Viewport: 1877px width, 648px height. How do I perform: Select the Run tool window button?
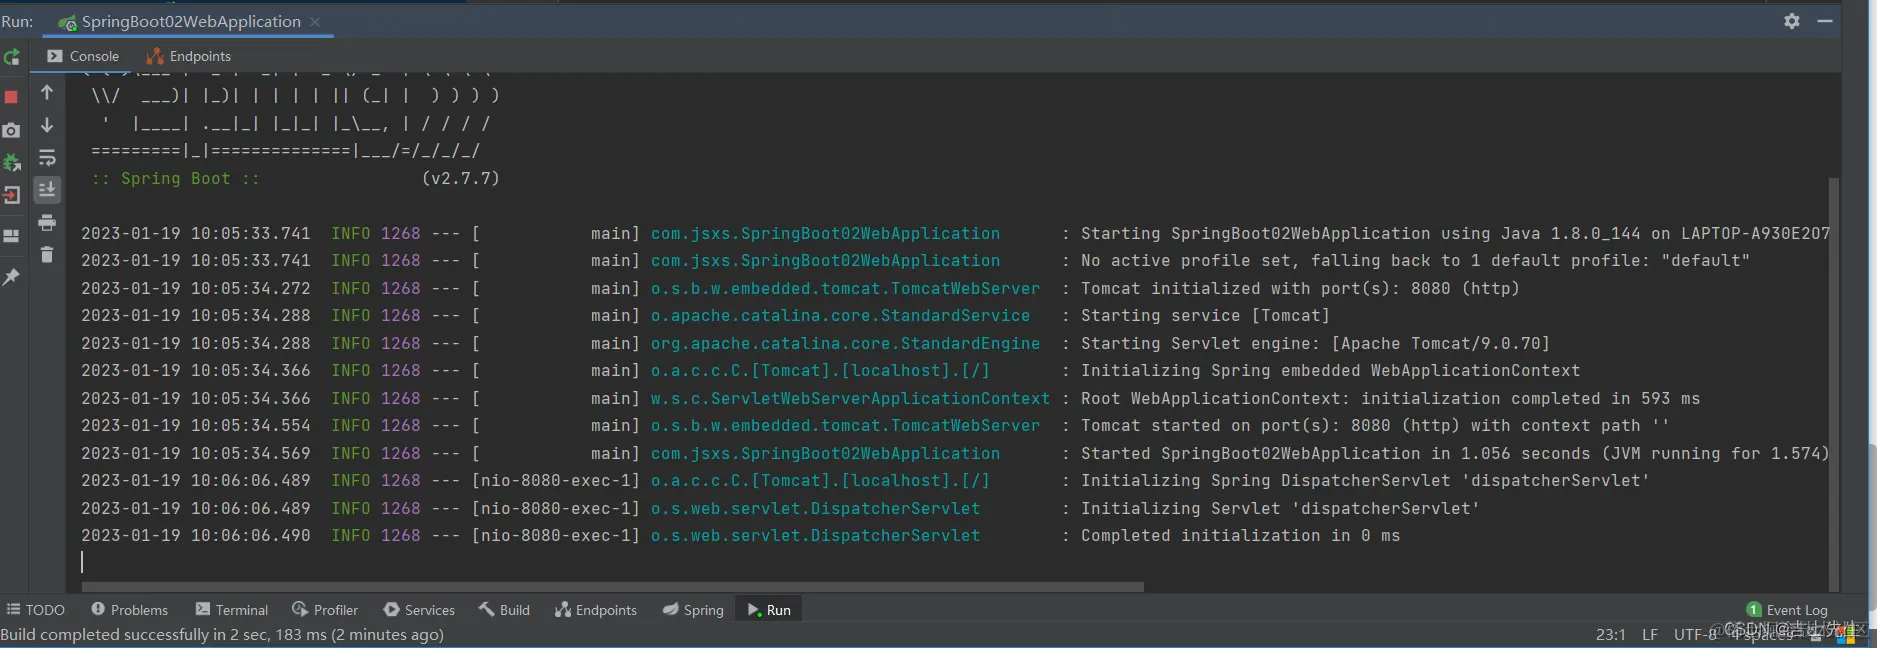click(768, 610)
